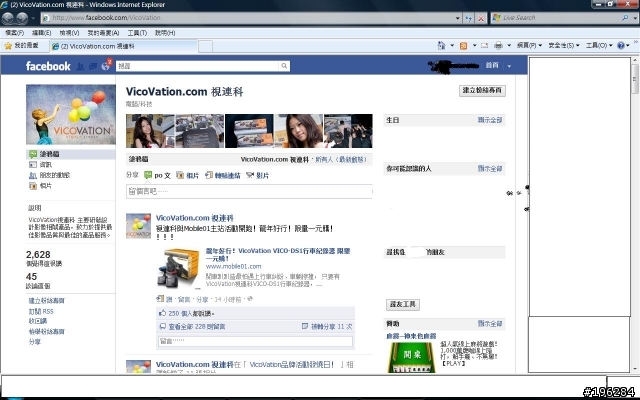Open the 安全性(S) Safety dropdown
The height and width of the screenshot is (400, 640).
click(x=564, y=45)
